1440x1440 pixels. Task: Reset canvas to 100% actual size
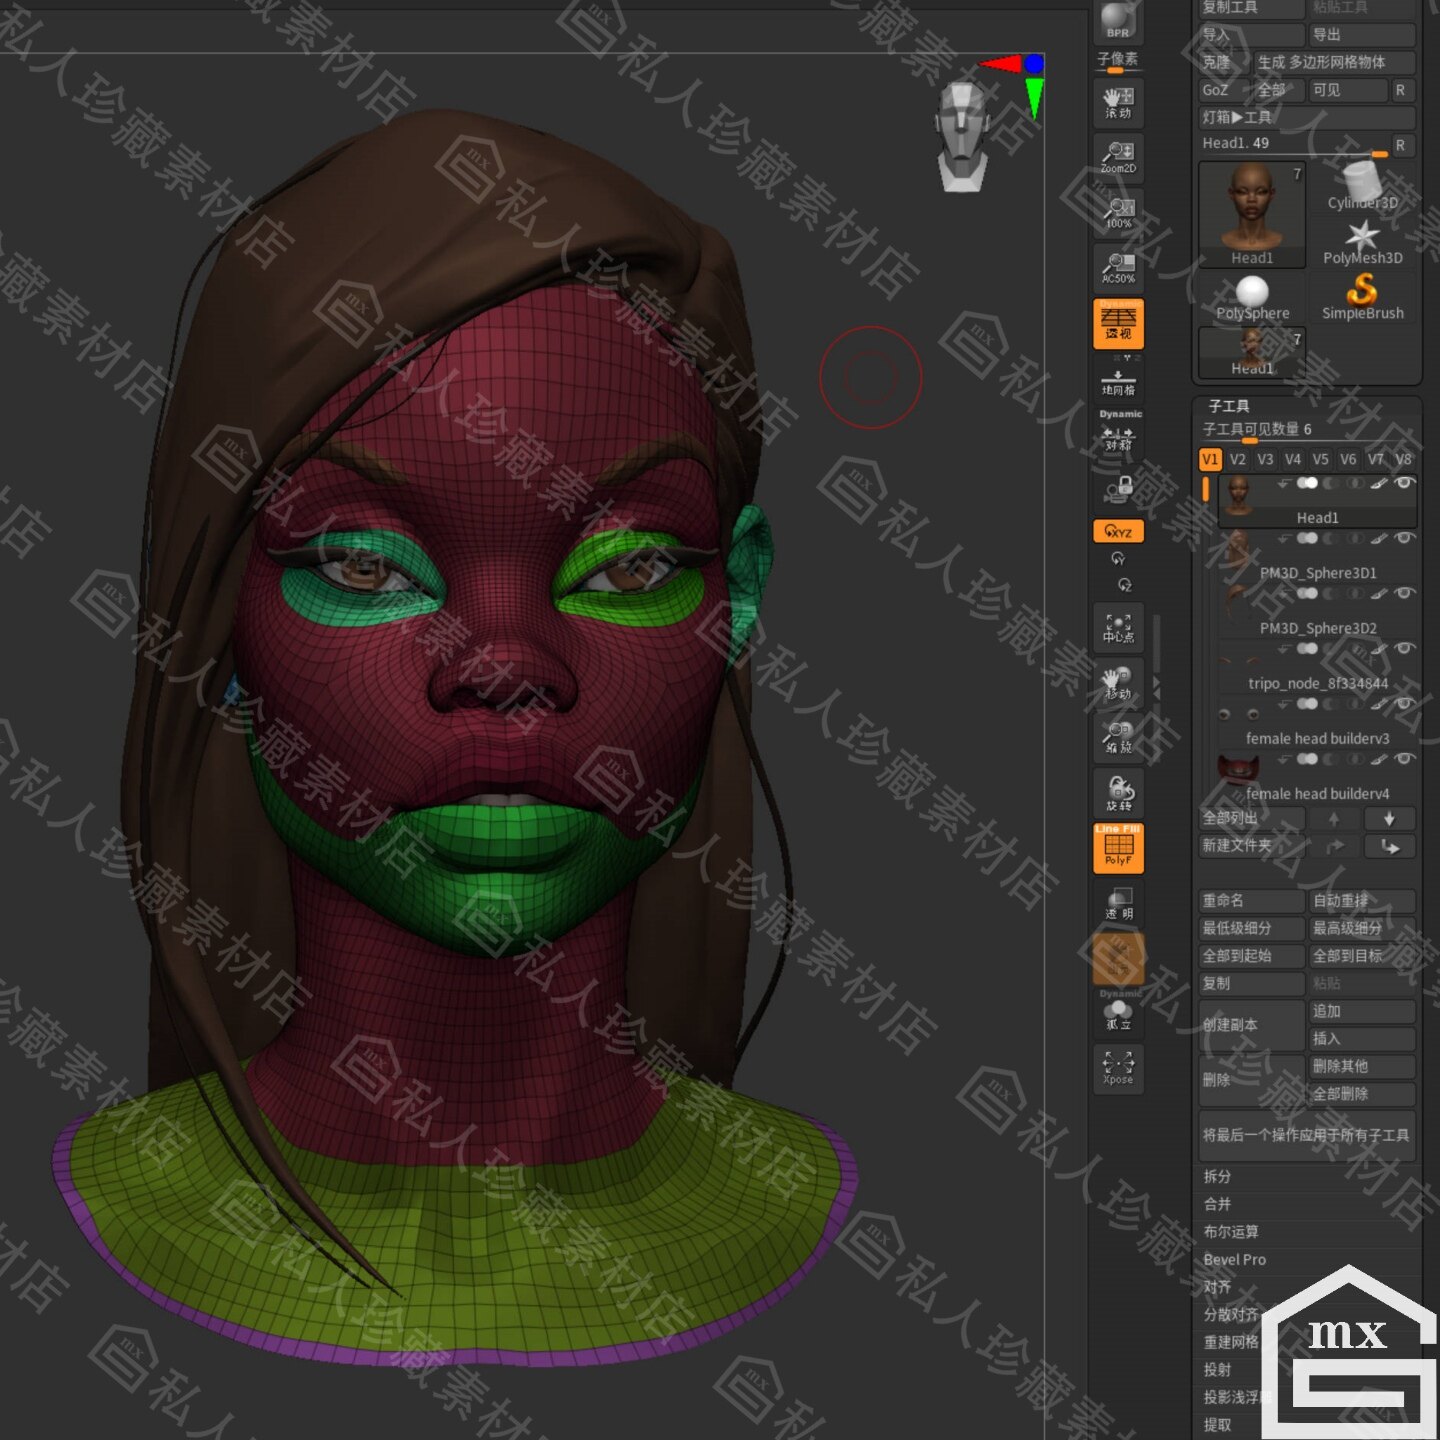pyautogui.click(x=1118, y=212)
